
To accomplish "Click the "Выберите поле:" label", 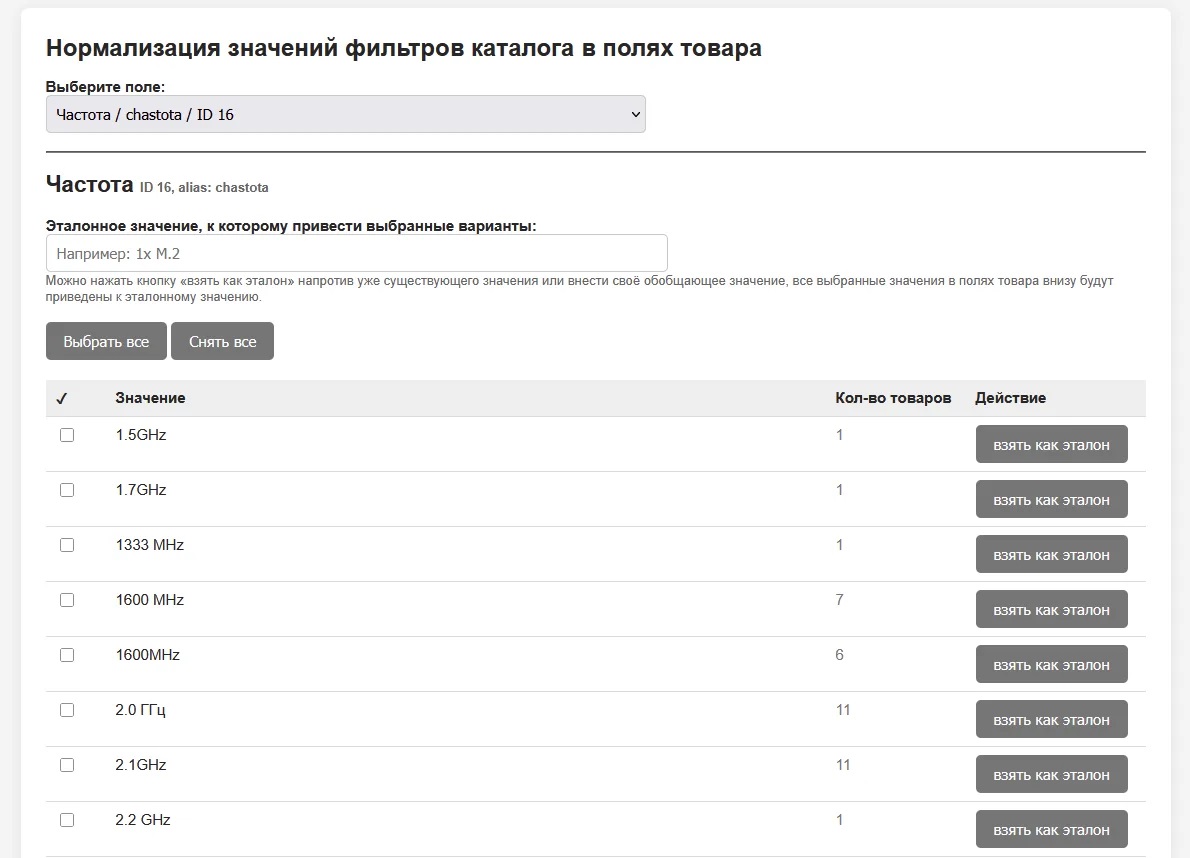I will [105, 86].
